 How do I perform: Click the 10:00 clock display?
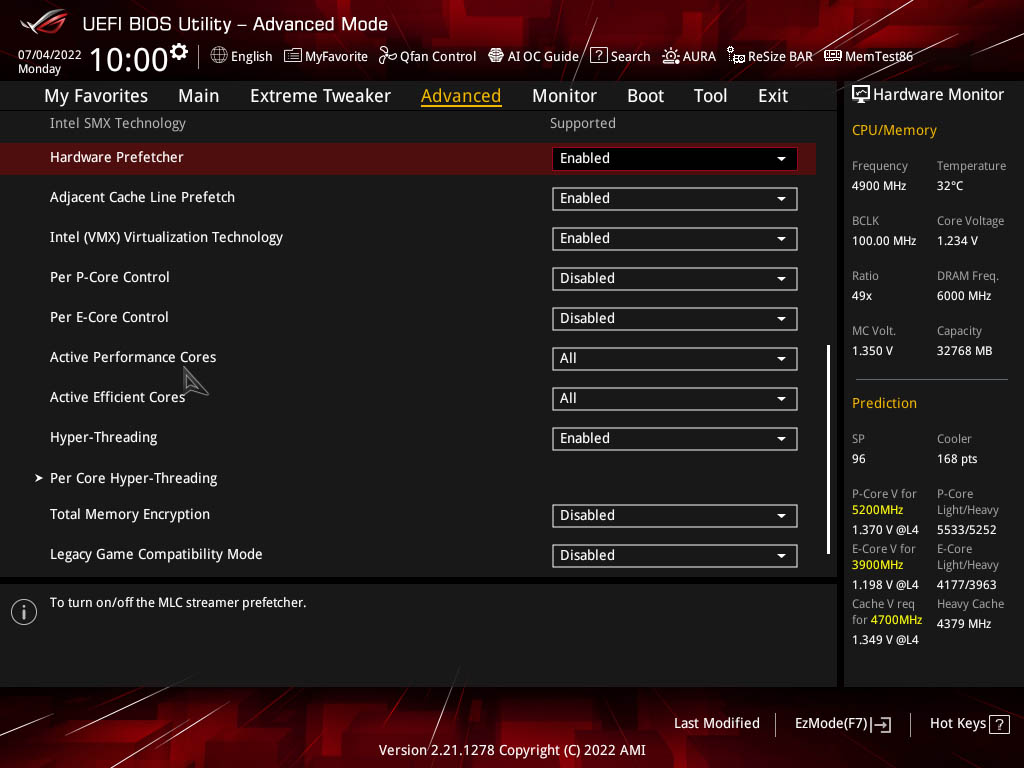click(129, 59)
